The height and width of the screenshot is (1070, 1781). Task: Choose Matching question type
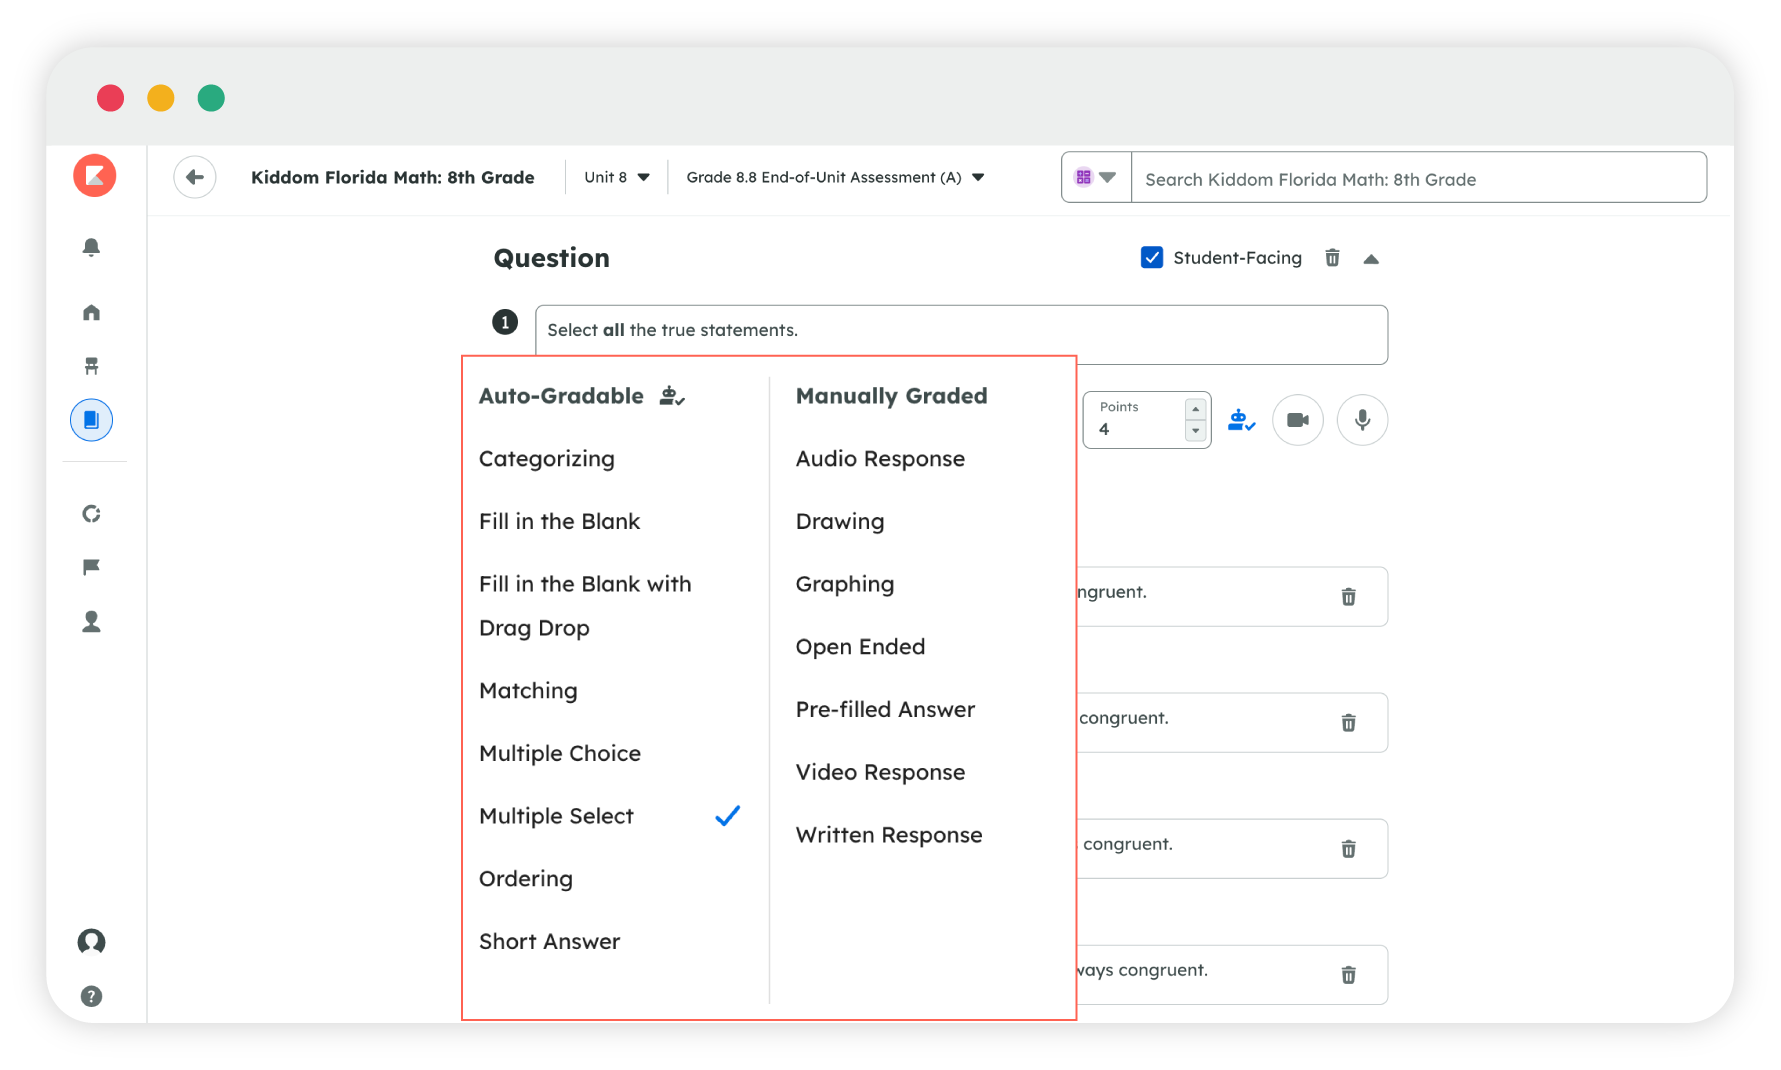point(528,691)
